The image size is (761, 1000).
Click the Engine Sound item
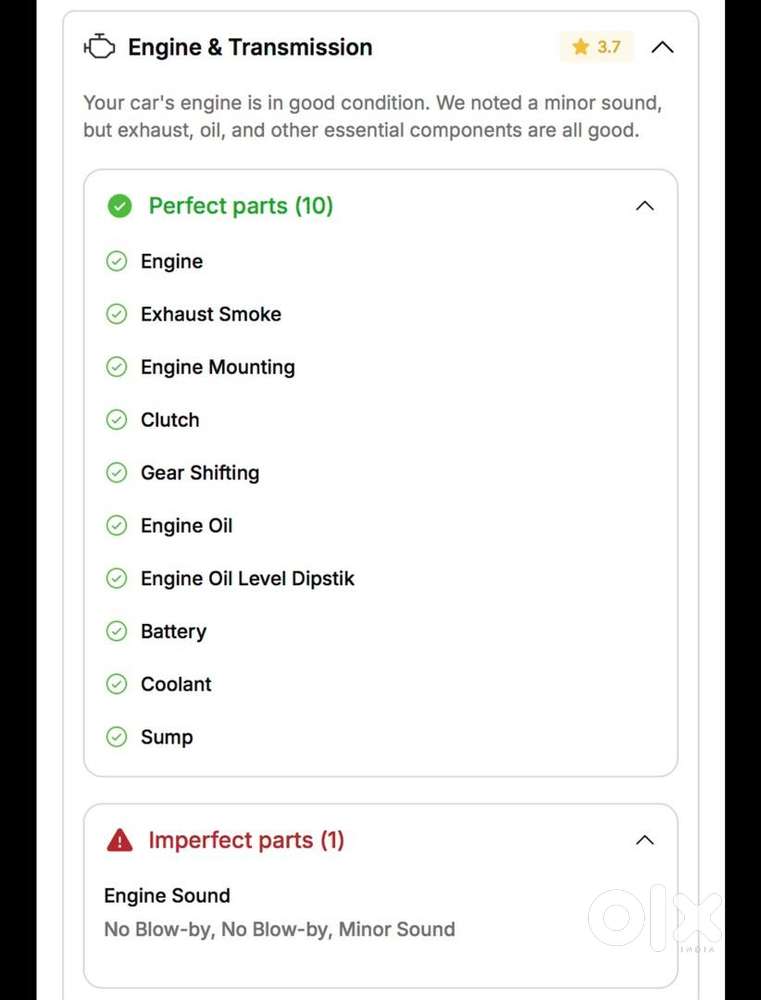[167, 896]
